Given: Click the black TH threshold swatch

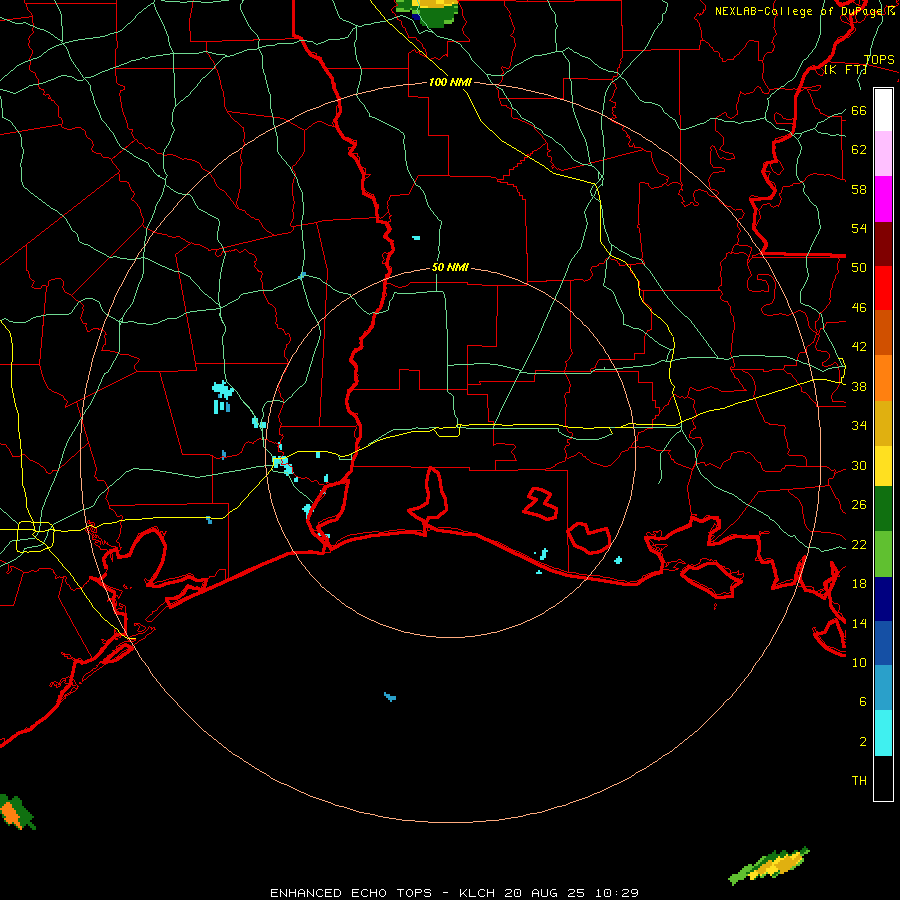Looking at the screenshot, I should [883, 778].
